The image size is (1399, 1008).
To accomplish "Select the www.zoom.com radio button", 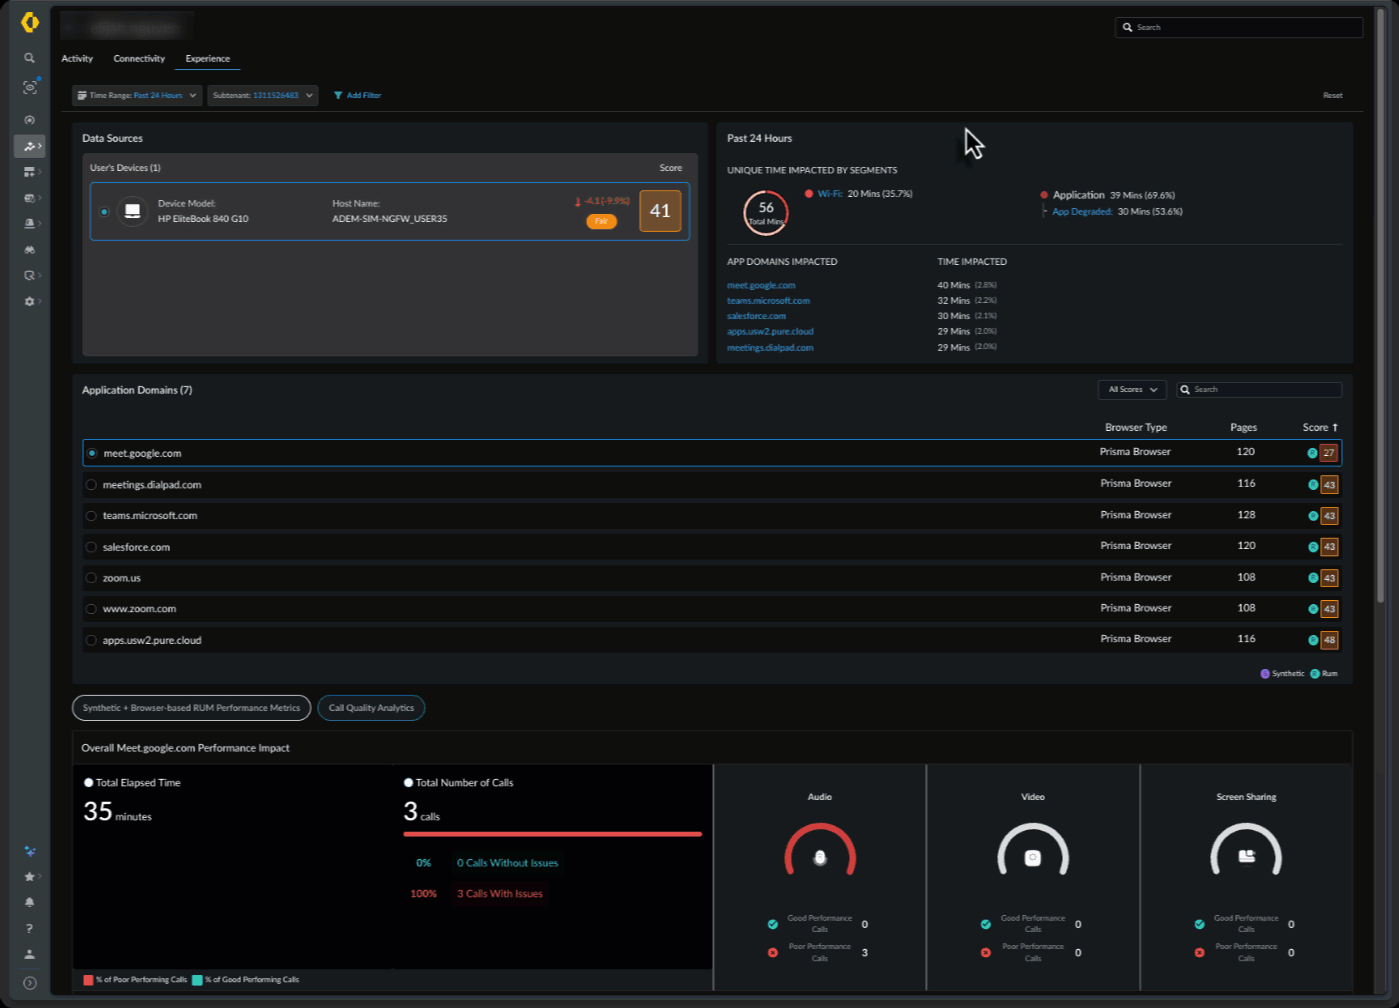I will point(91,609).
